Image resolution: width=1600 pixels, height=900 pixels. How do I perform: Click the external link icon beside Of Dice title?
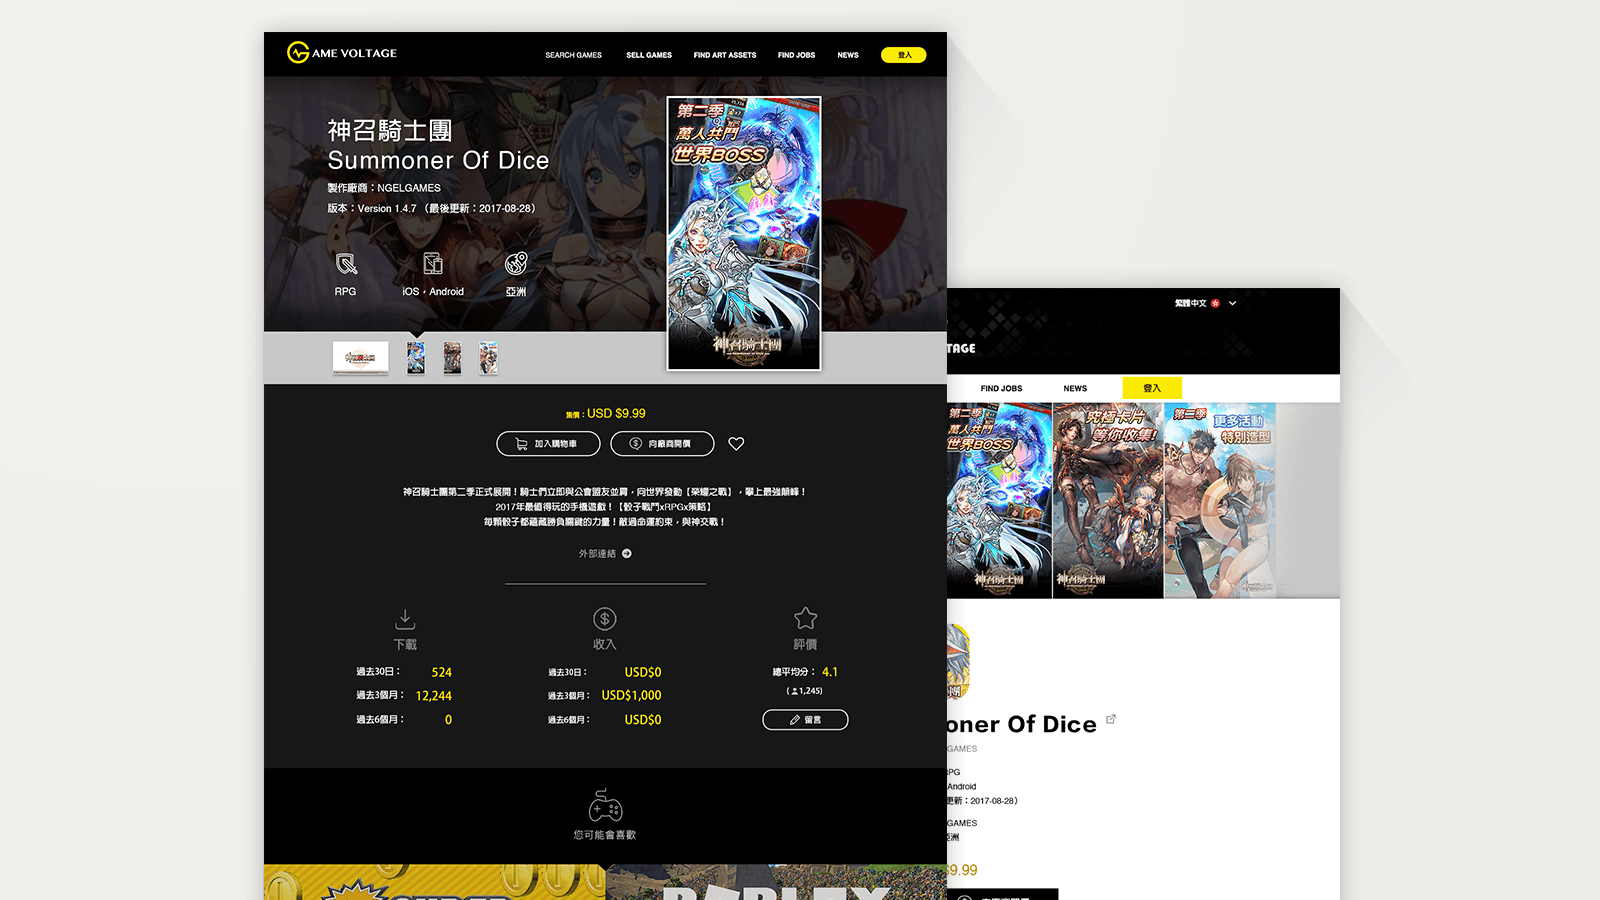[x=1111, y=719]
